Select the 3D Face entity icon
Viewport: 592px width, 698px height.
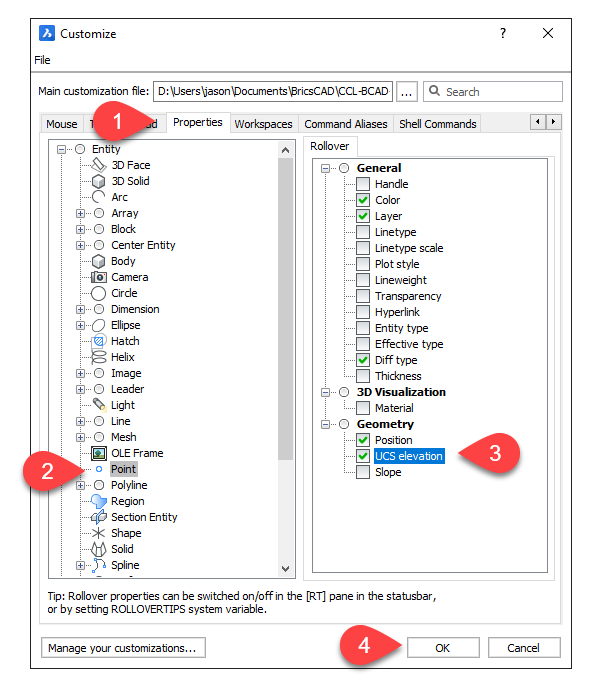98,165
